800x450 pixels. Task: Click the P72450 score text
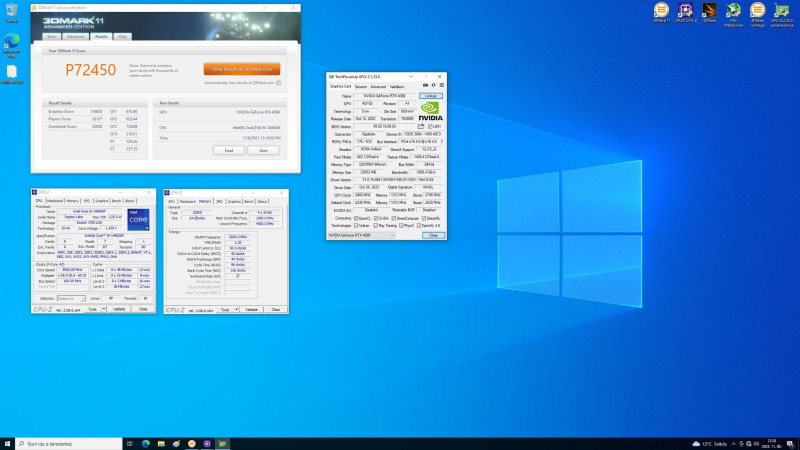90,70
